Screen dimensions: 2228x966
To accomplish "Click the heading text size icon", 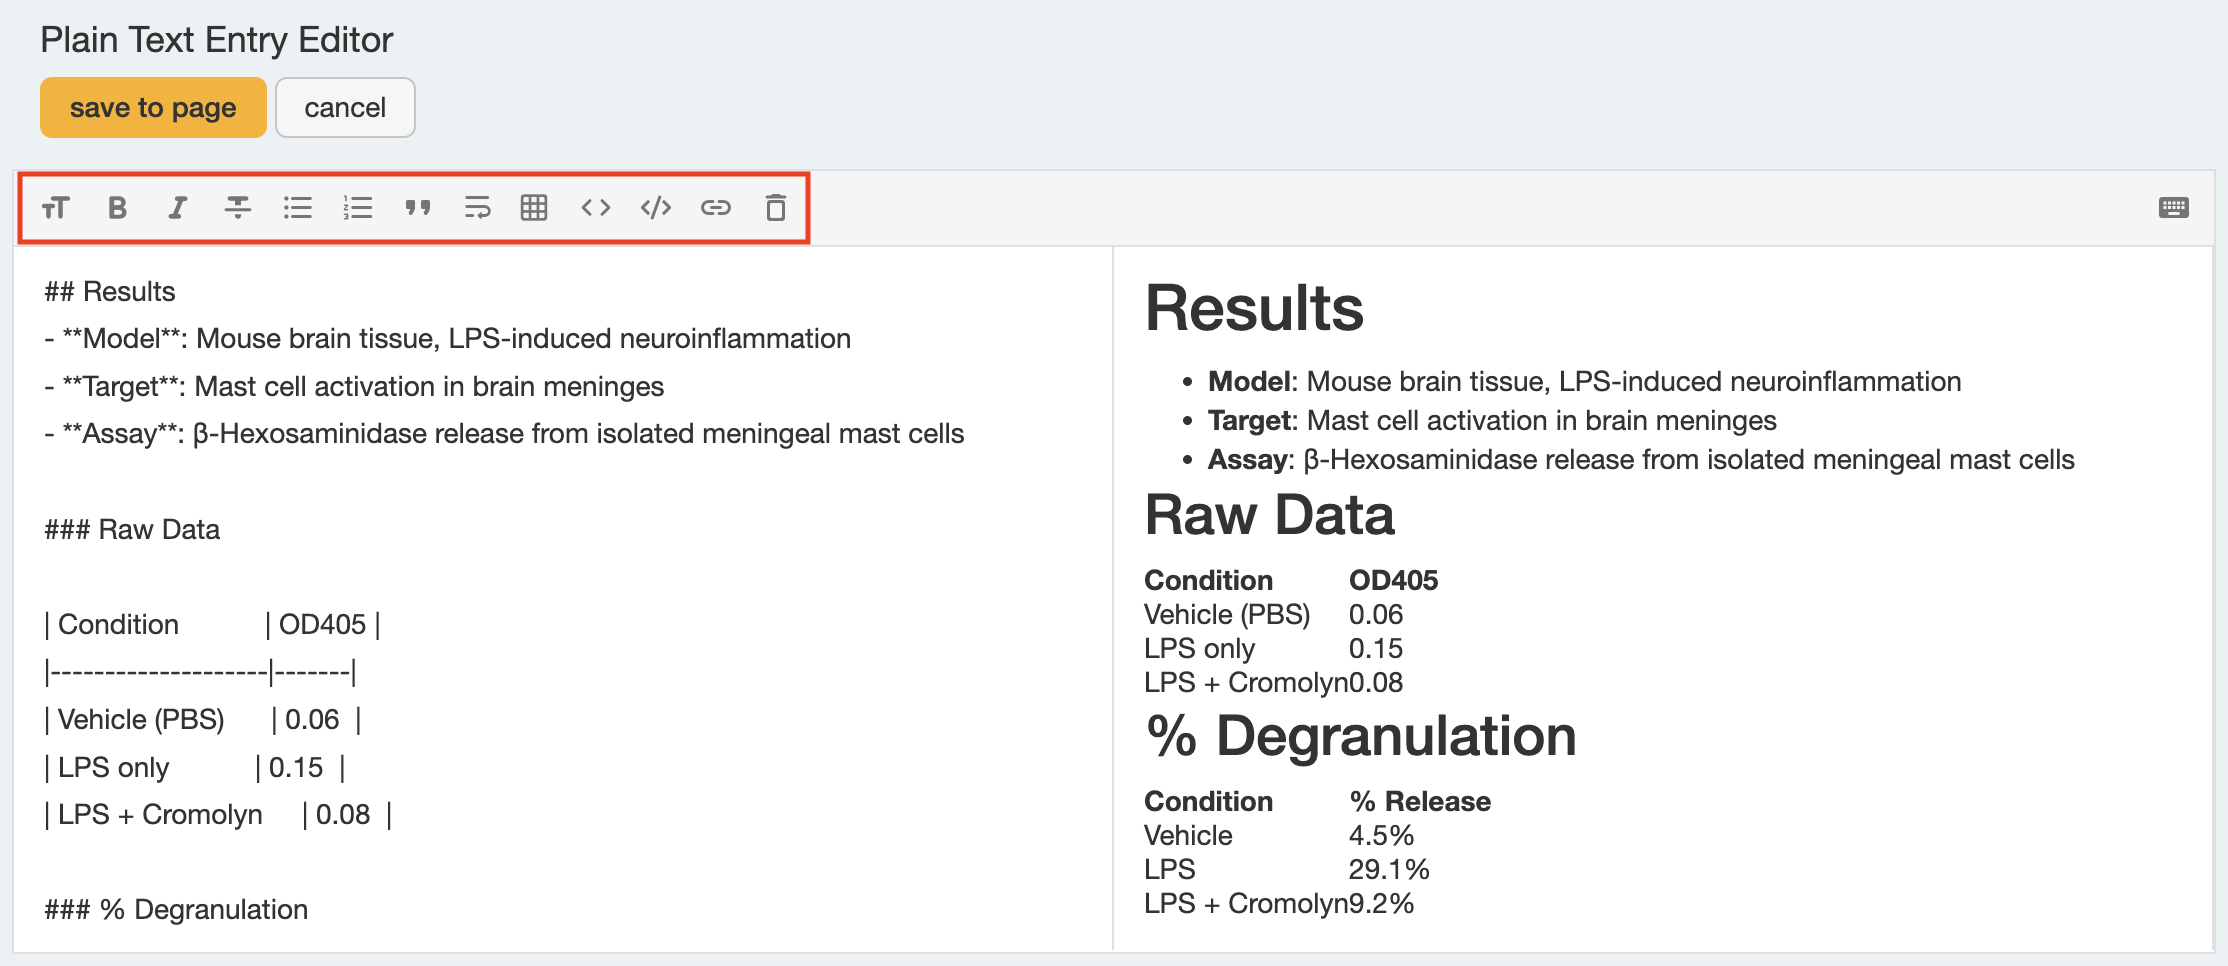I will (56, 208).
